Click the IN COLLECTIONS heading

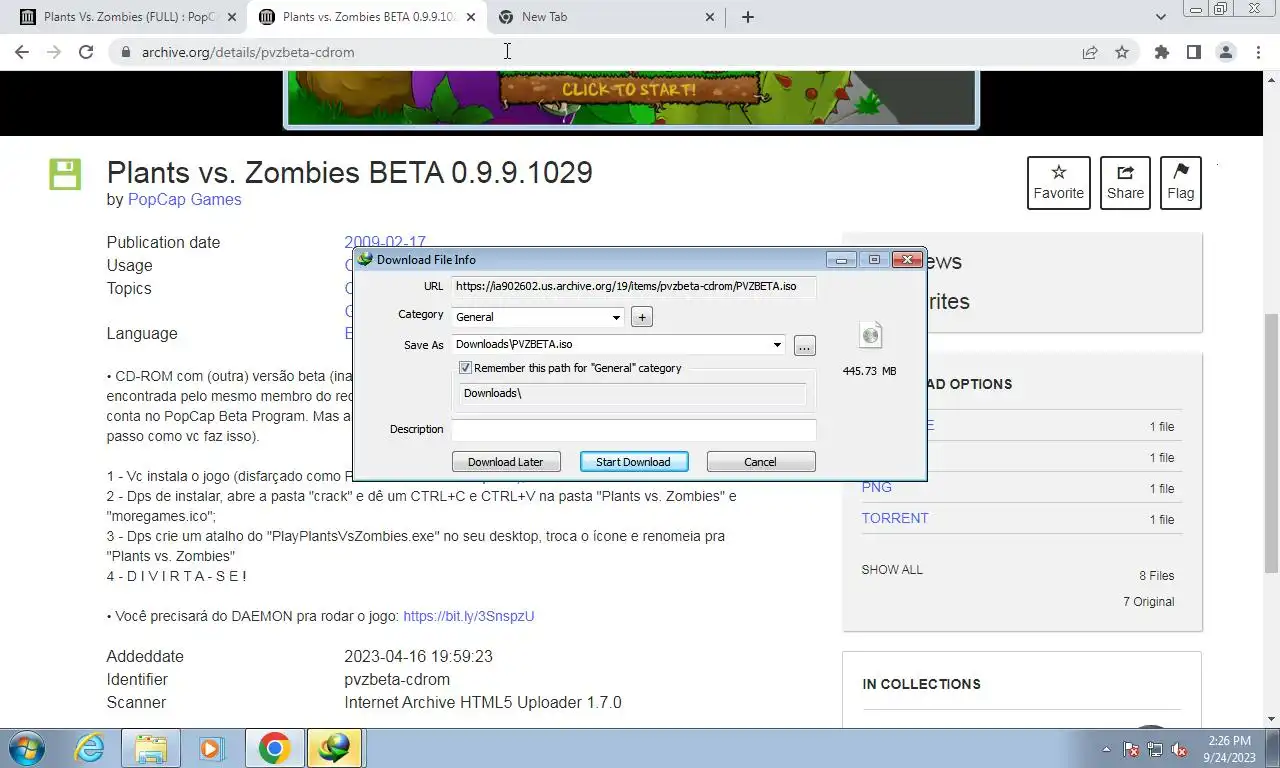click(921, 684)
